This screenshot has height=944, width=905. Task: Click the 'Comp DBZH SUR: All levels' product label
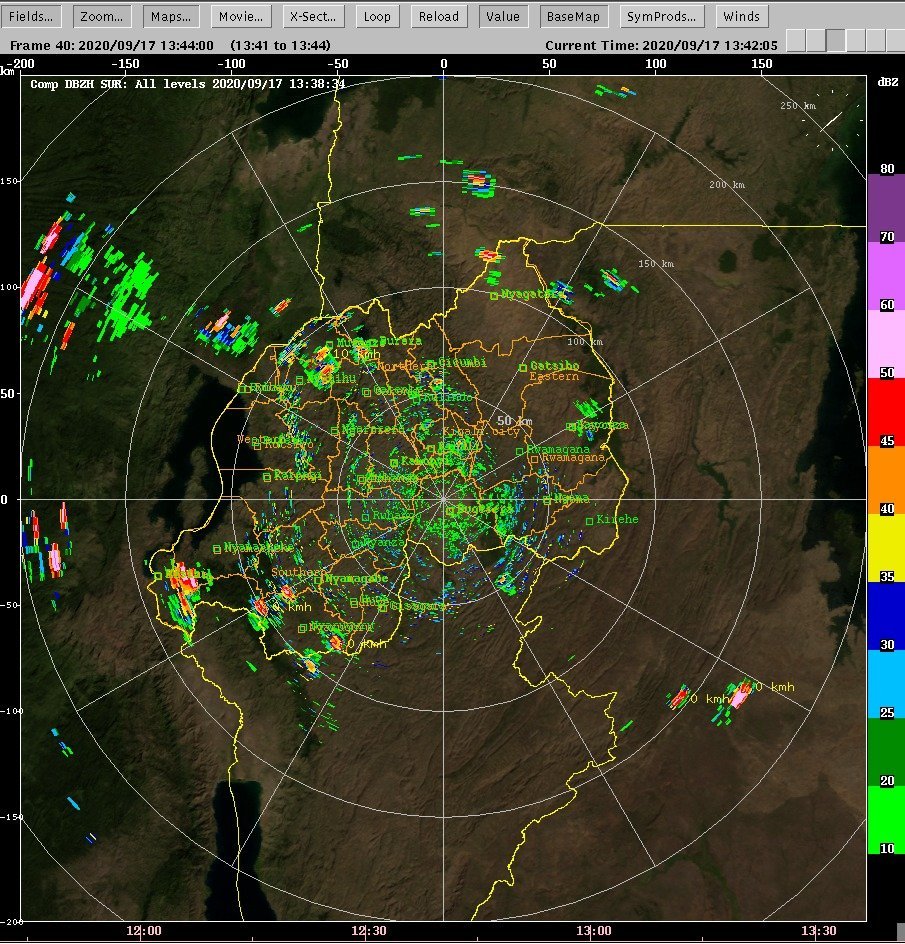119,84
